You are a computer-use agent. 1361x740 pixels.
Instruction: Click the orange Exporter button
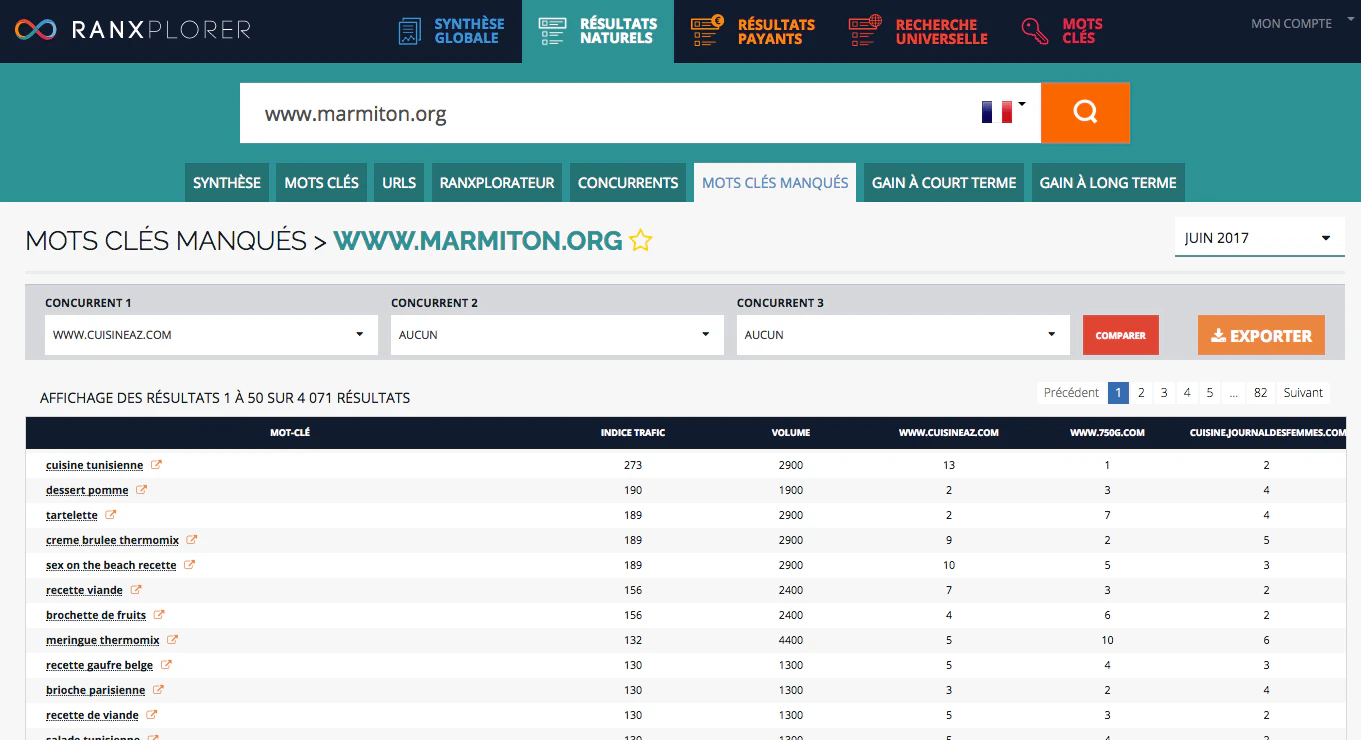(1261, 336)
